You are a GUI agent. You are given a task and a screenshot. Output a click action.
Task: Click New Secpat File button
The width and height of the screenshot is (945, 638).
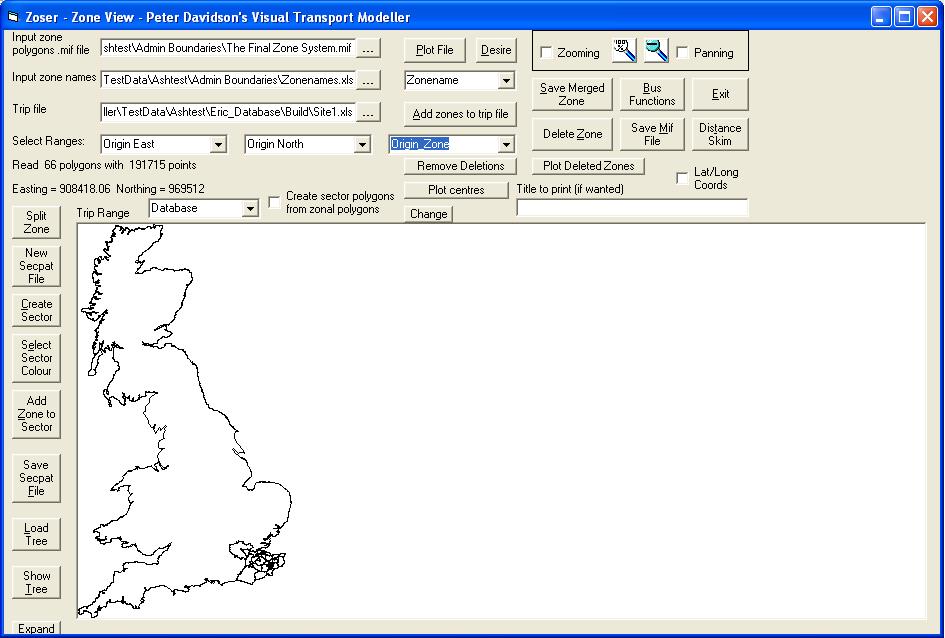click(36, 266)
